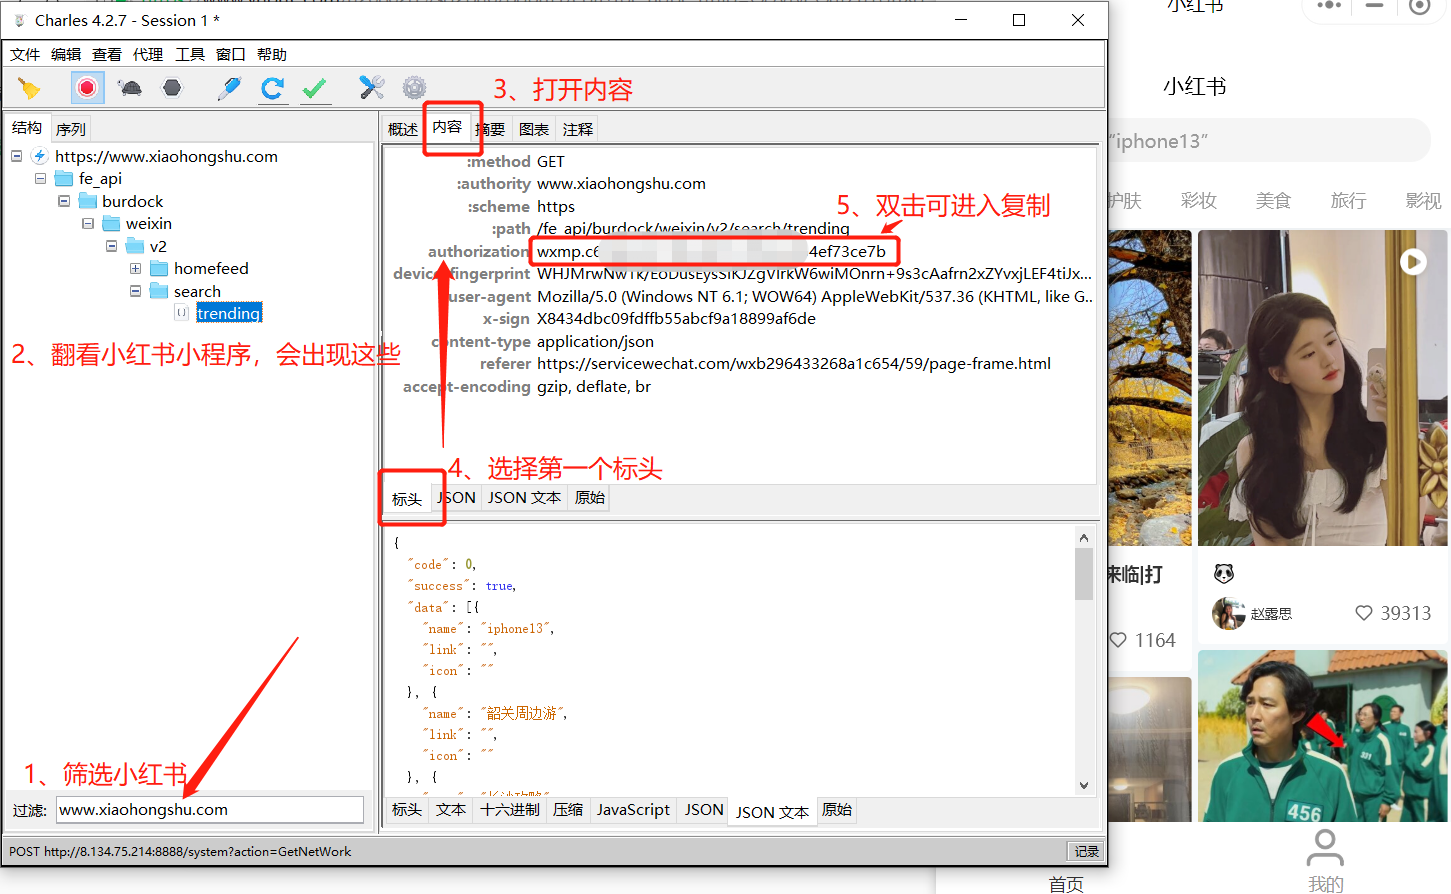
Task: Toggle the hexagon breakpoints icon
Action: pyautogui.click(x=172, y=88)
